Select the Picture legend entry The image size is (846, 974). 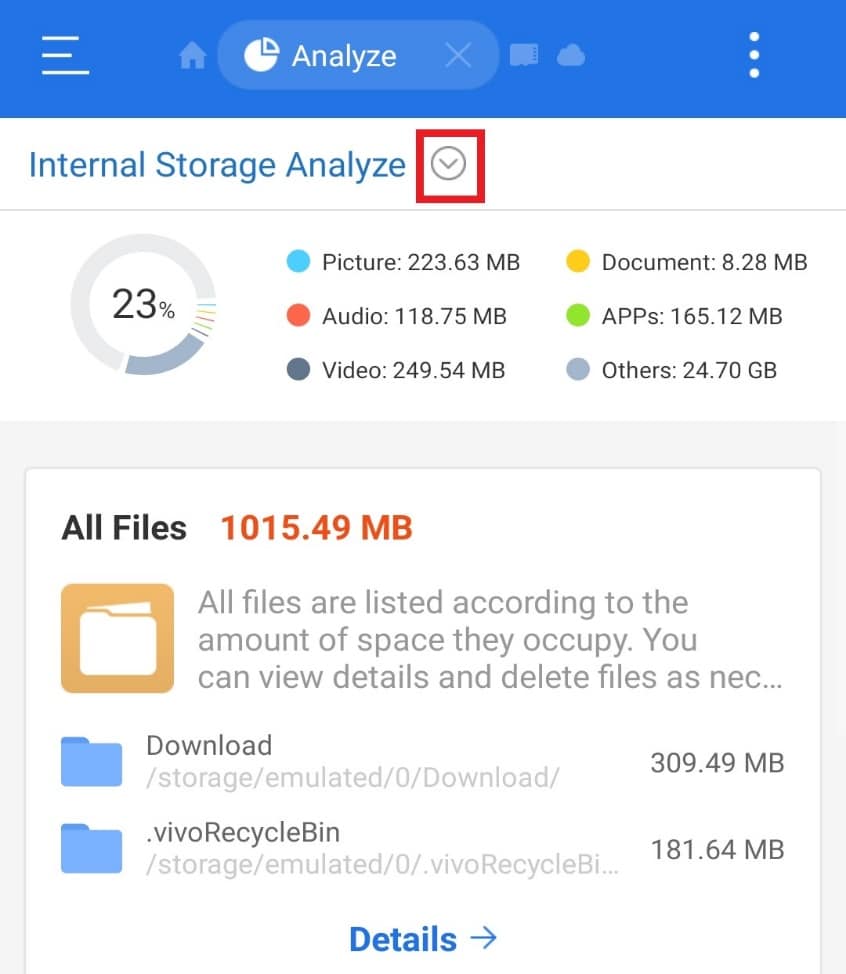(x=420, y=262)
